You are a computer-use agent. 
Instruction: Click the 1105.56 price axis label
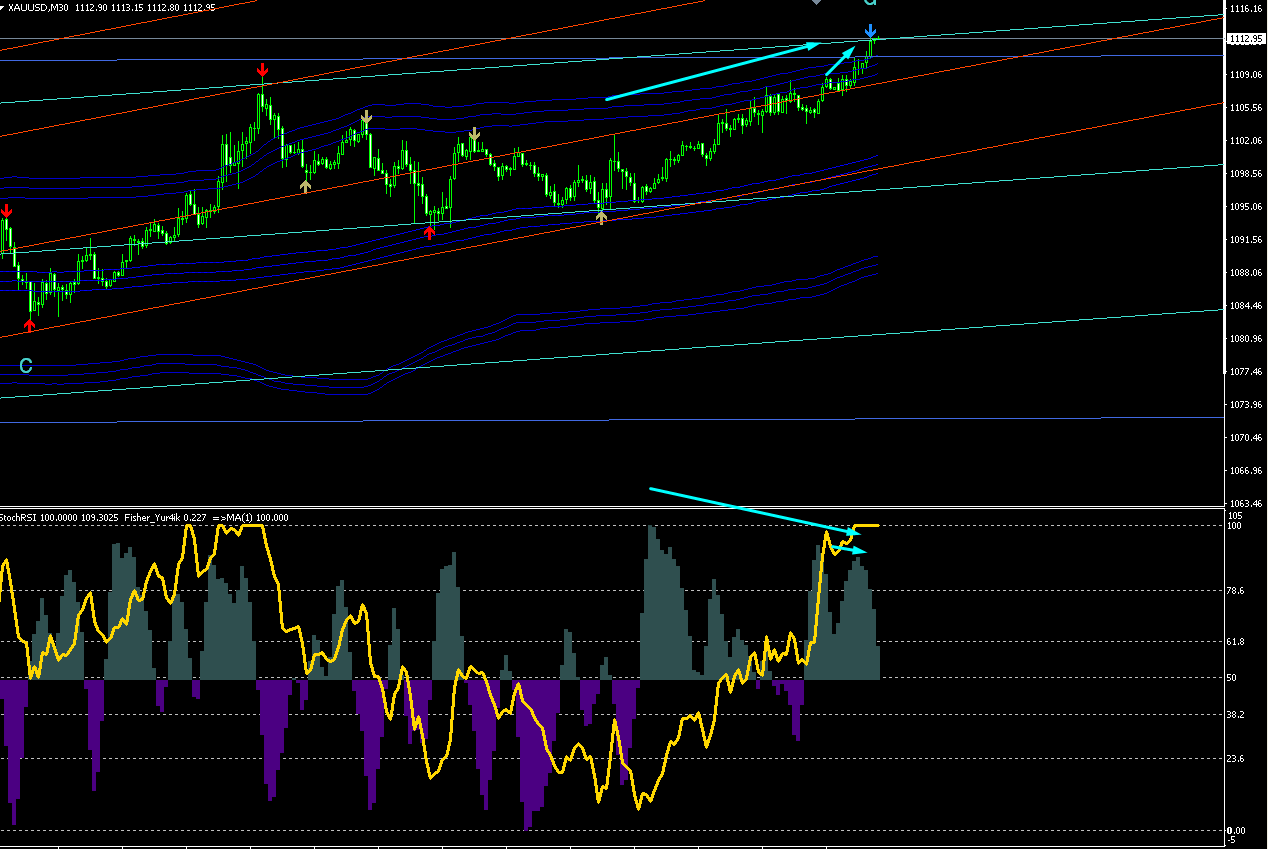tap(1245, 108)
